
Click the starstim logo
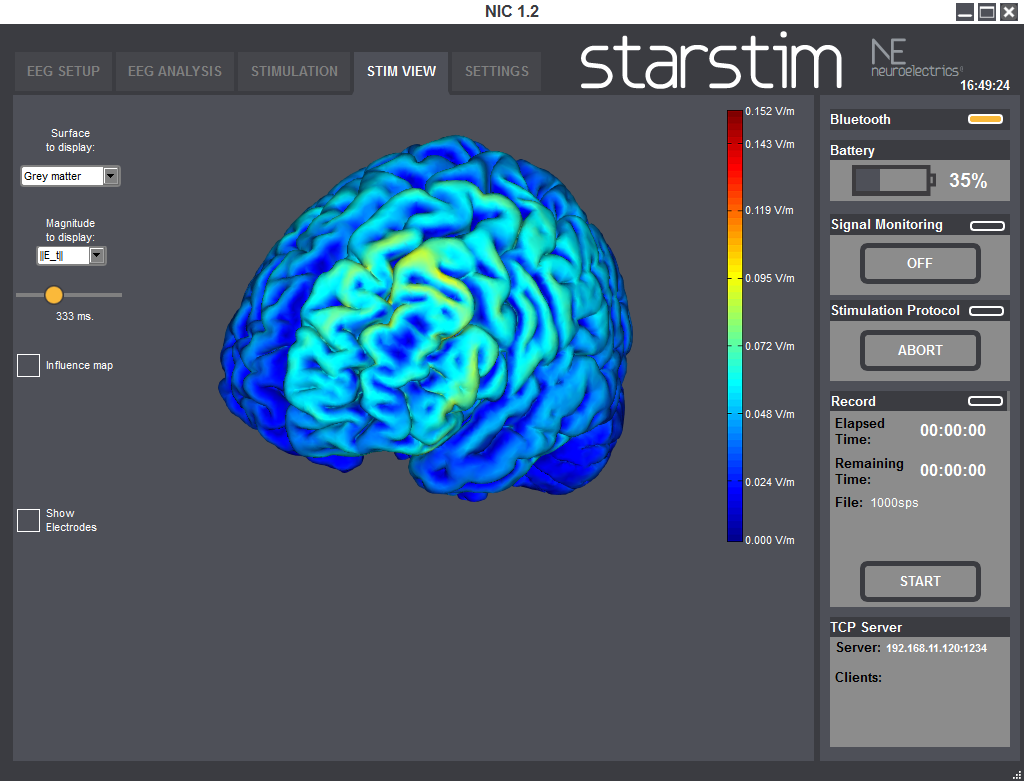[711, 60]
